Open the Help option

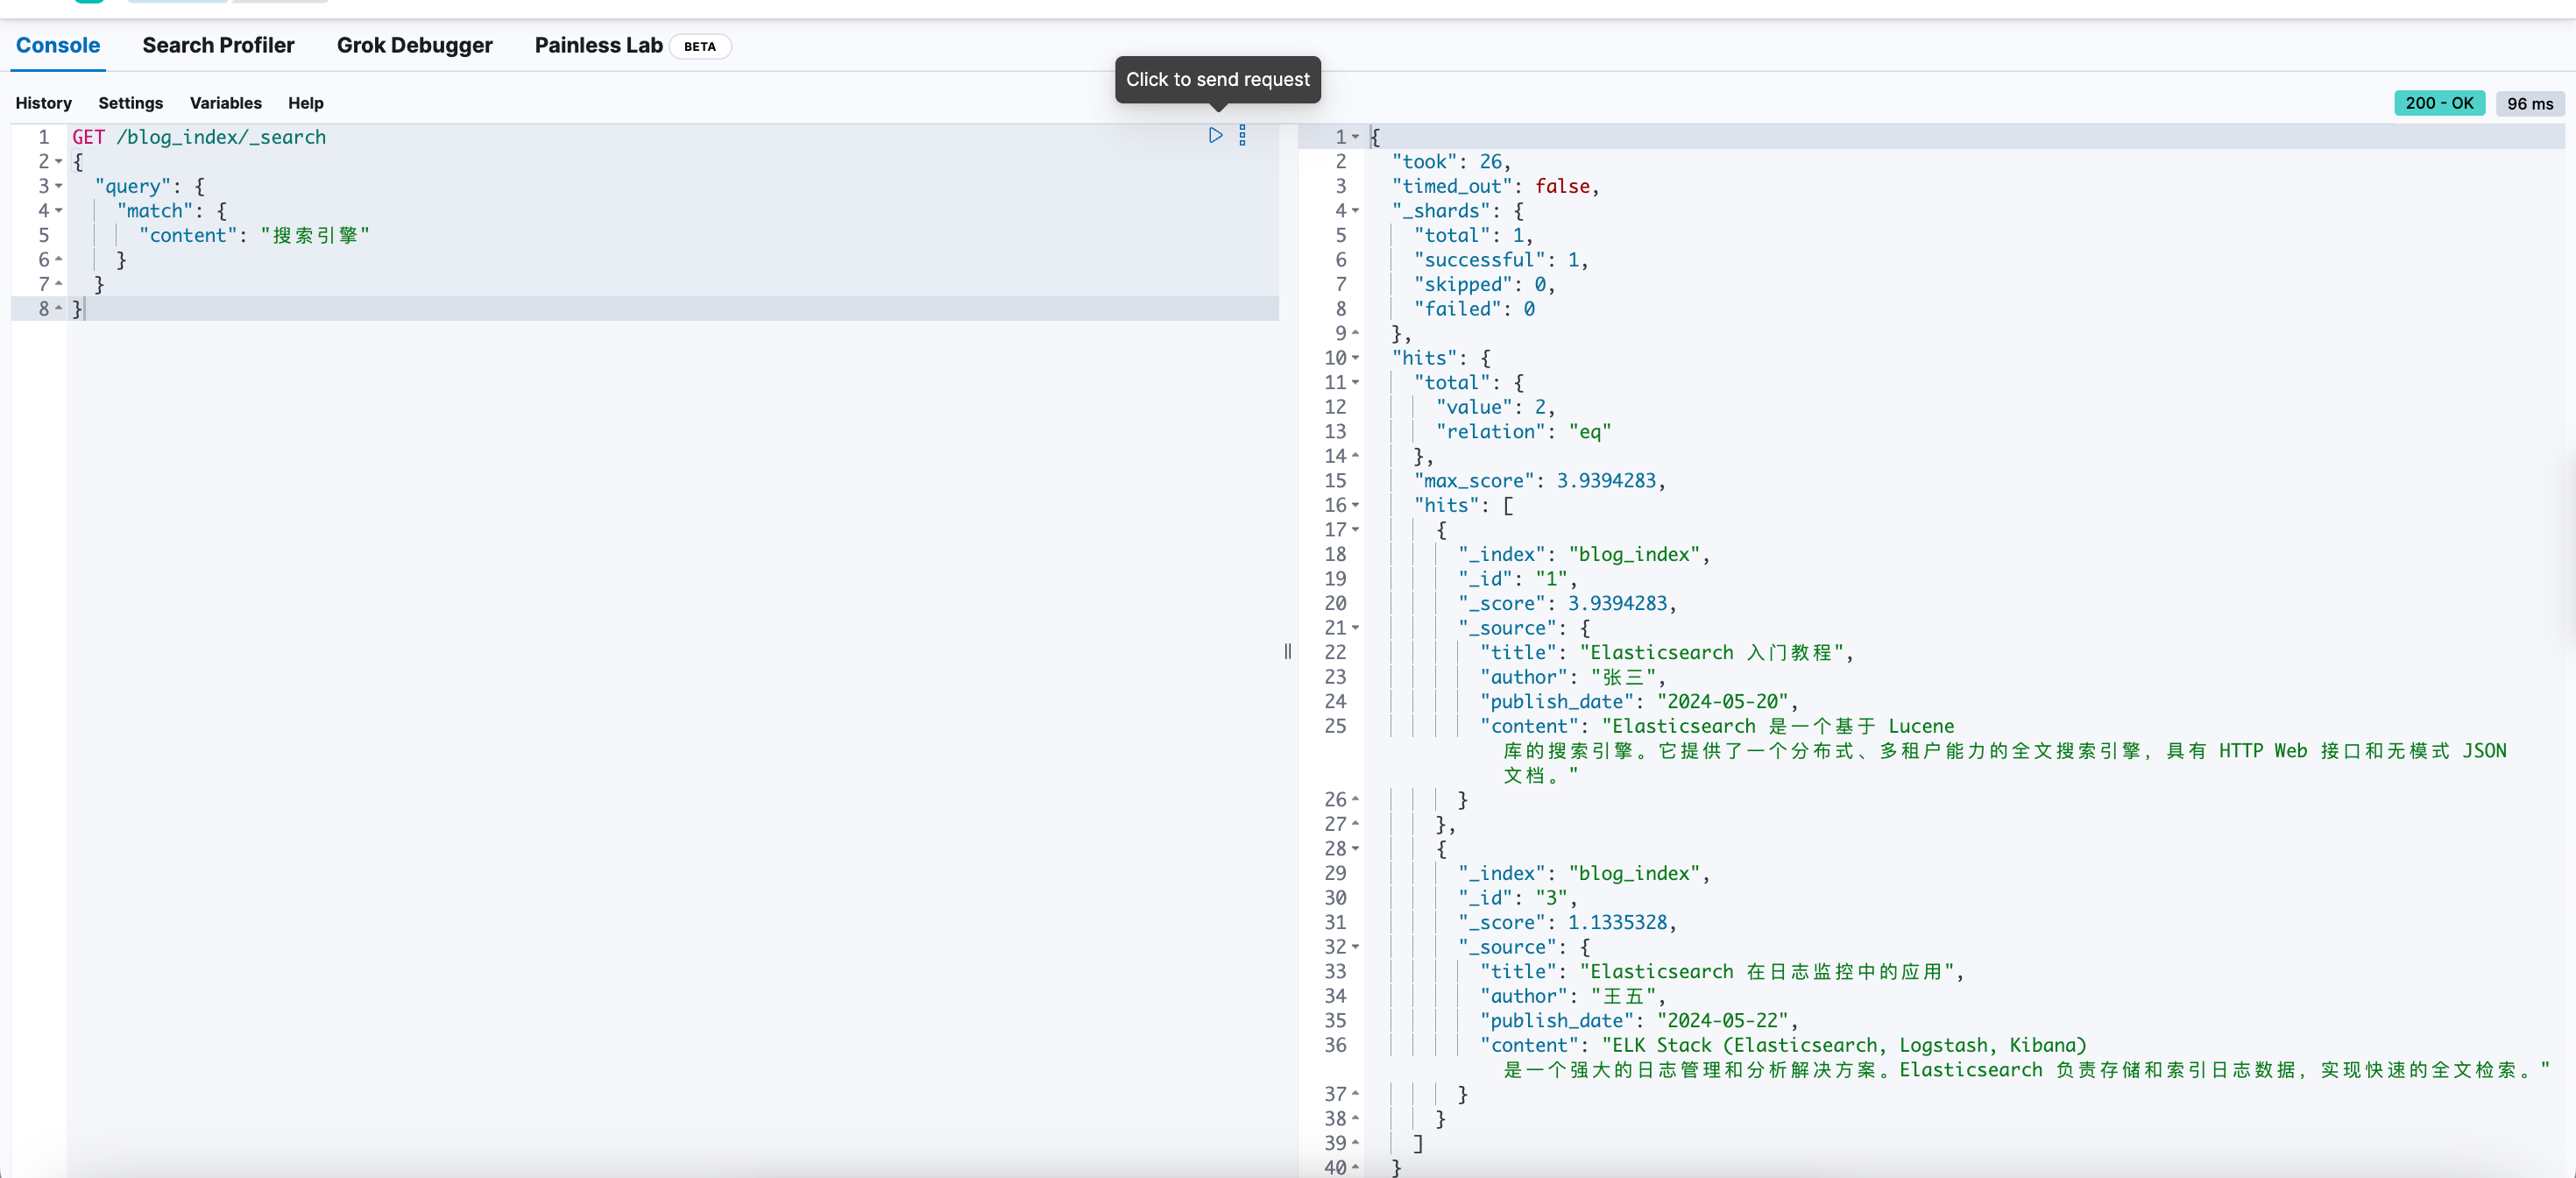tap(305, 103)
